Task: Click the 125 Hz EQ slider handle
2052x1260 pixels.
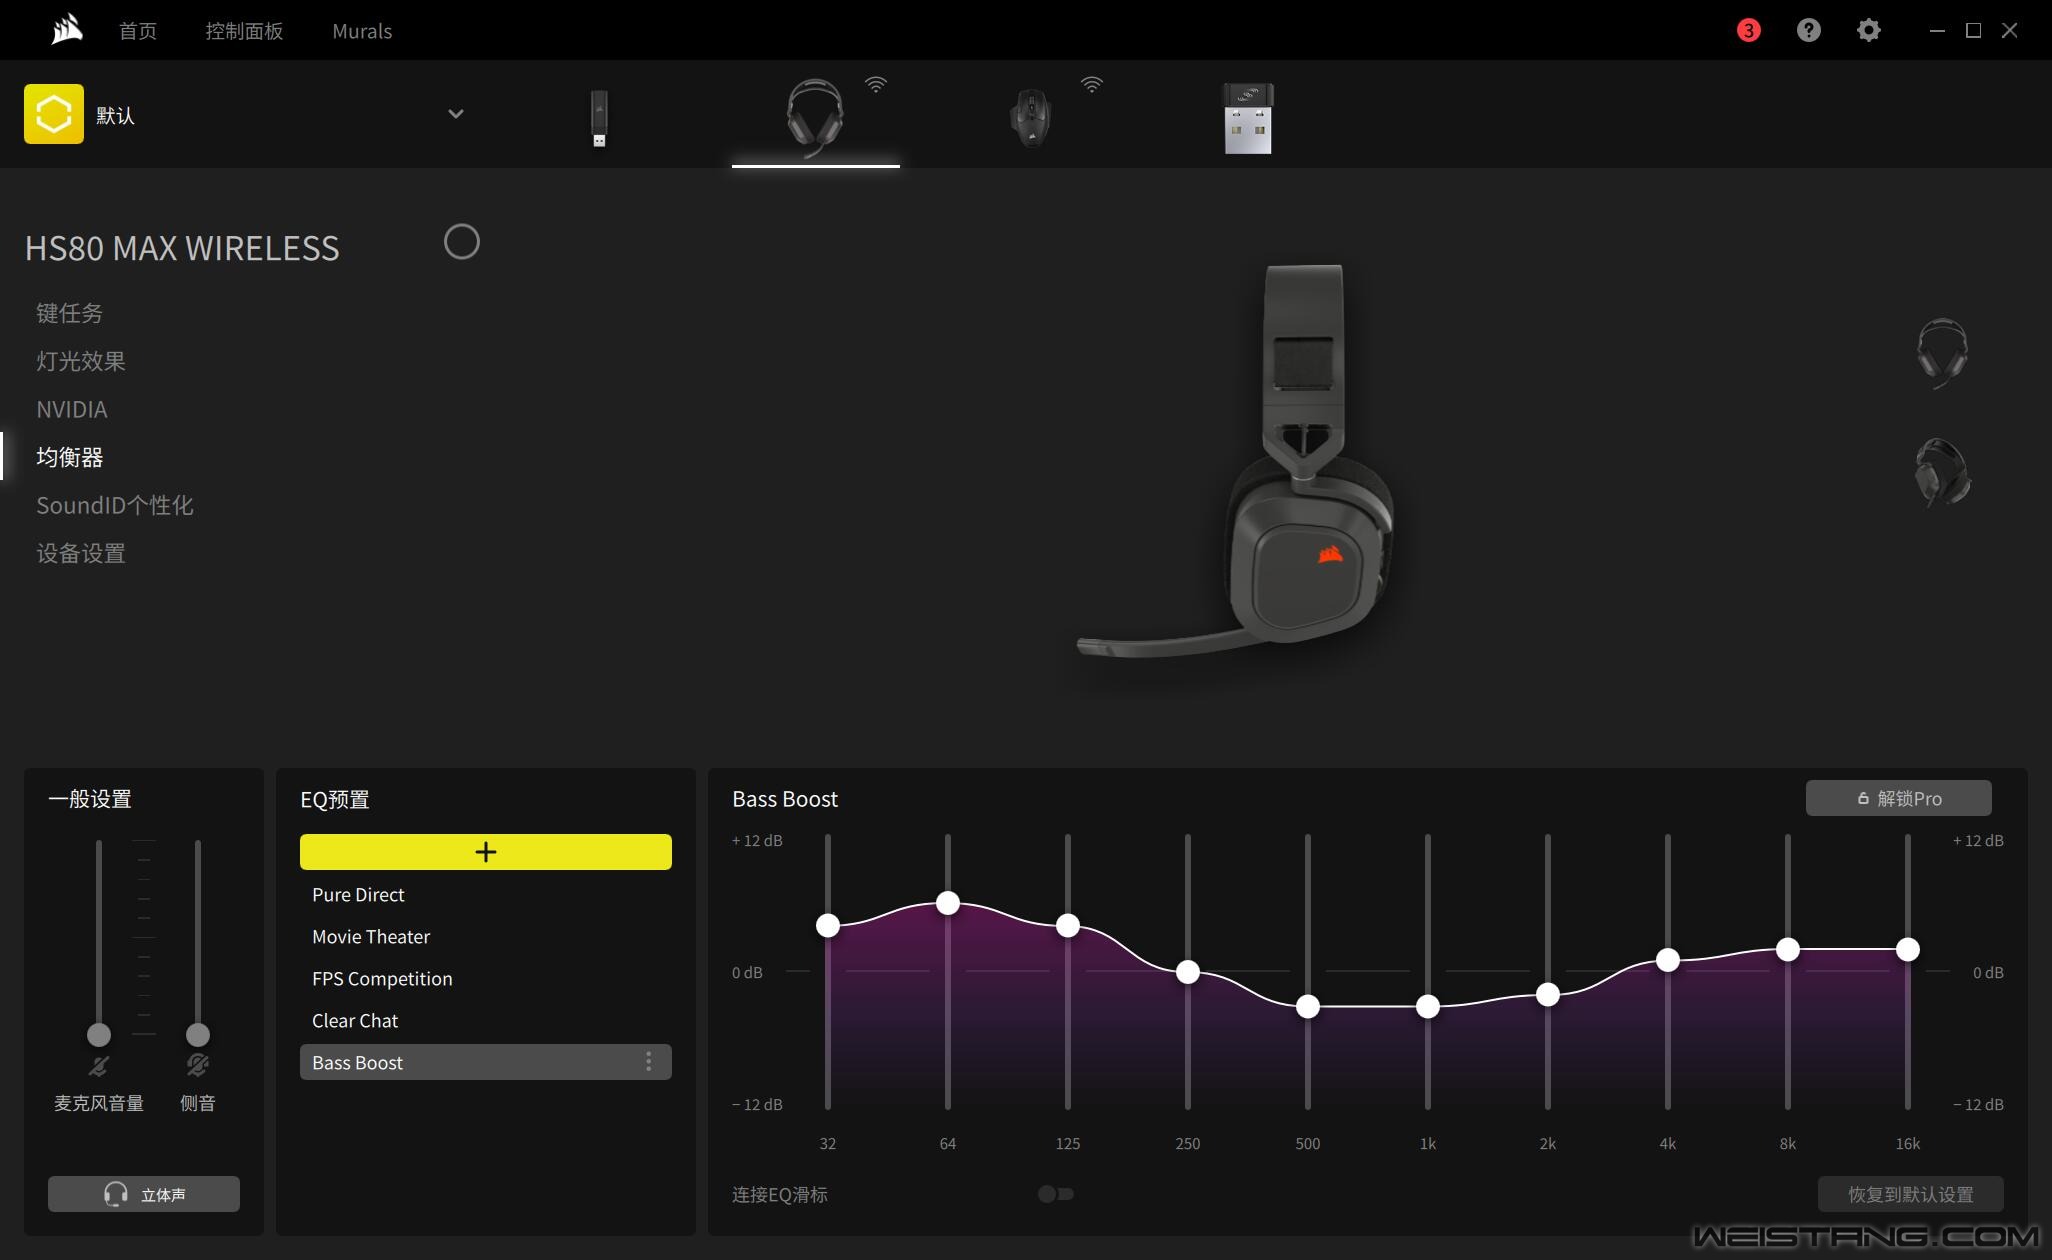Action: [x=1067, y=925]
